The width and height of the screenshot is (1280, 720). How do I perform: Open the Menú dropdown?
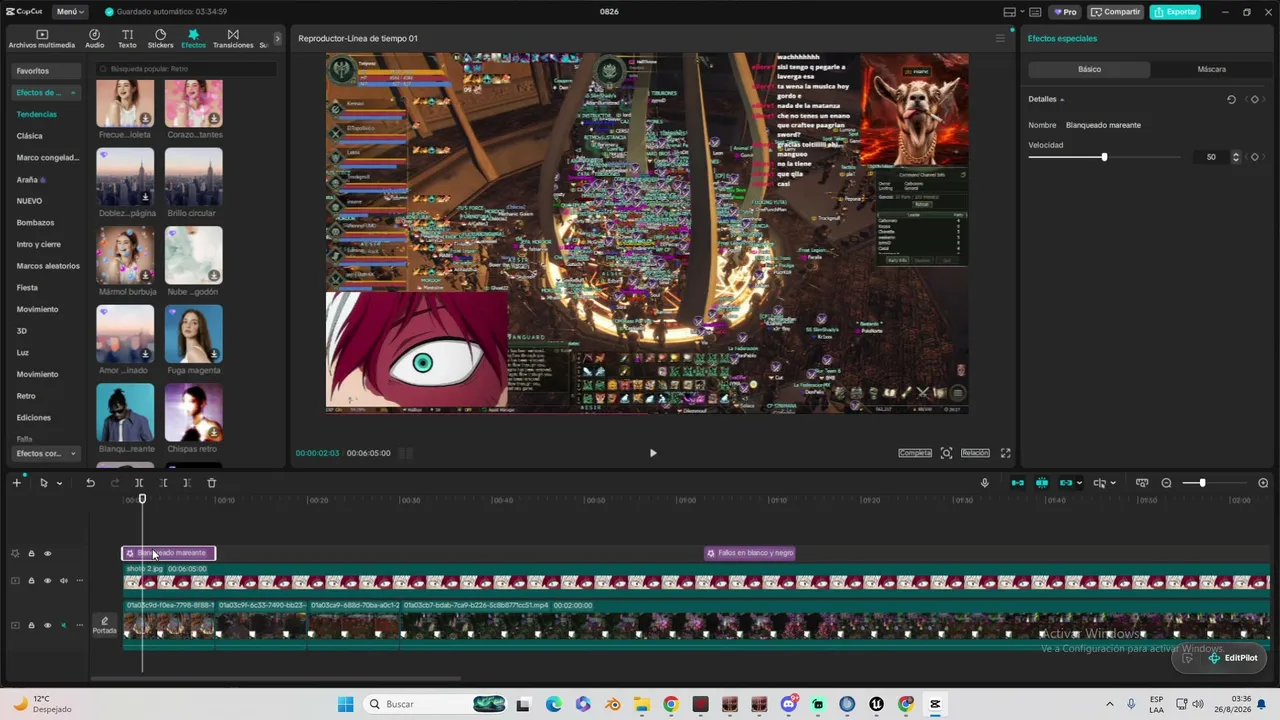pyautogui.click(x=70, y=12)
